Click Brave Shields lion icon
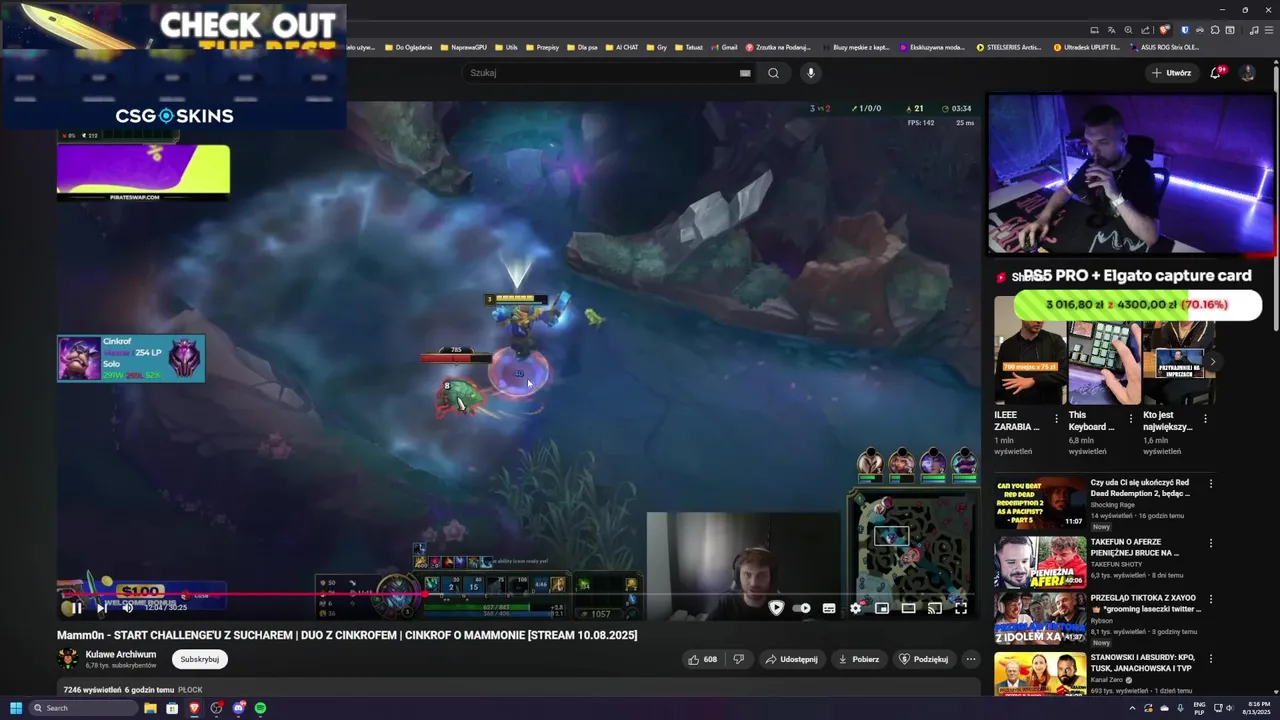Image resolution: width=1280 pixels, height=720 pixels. click(1164, 30)
